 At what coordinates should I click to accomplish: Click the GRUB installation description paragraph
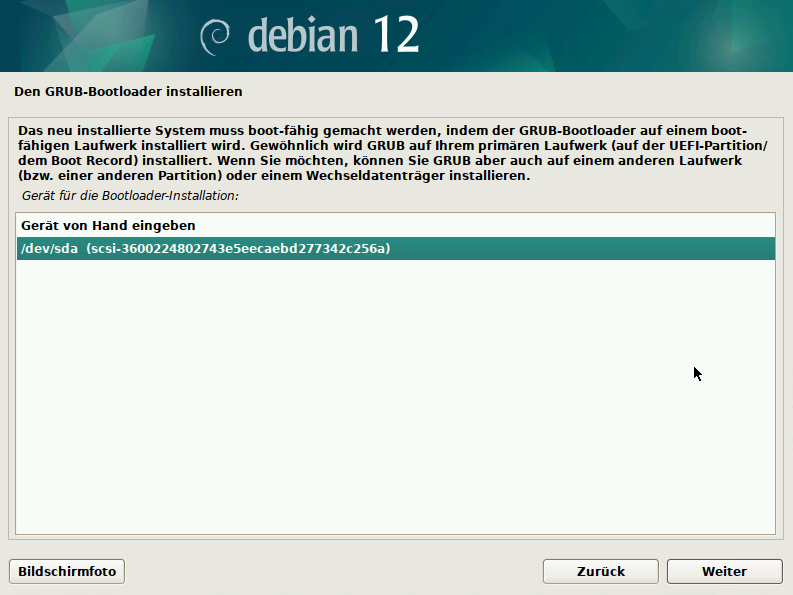393,153
